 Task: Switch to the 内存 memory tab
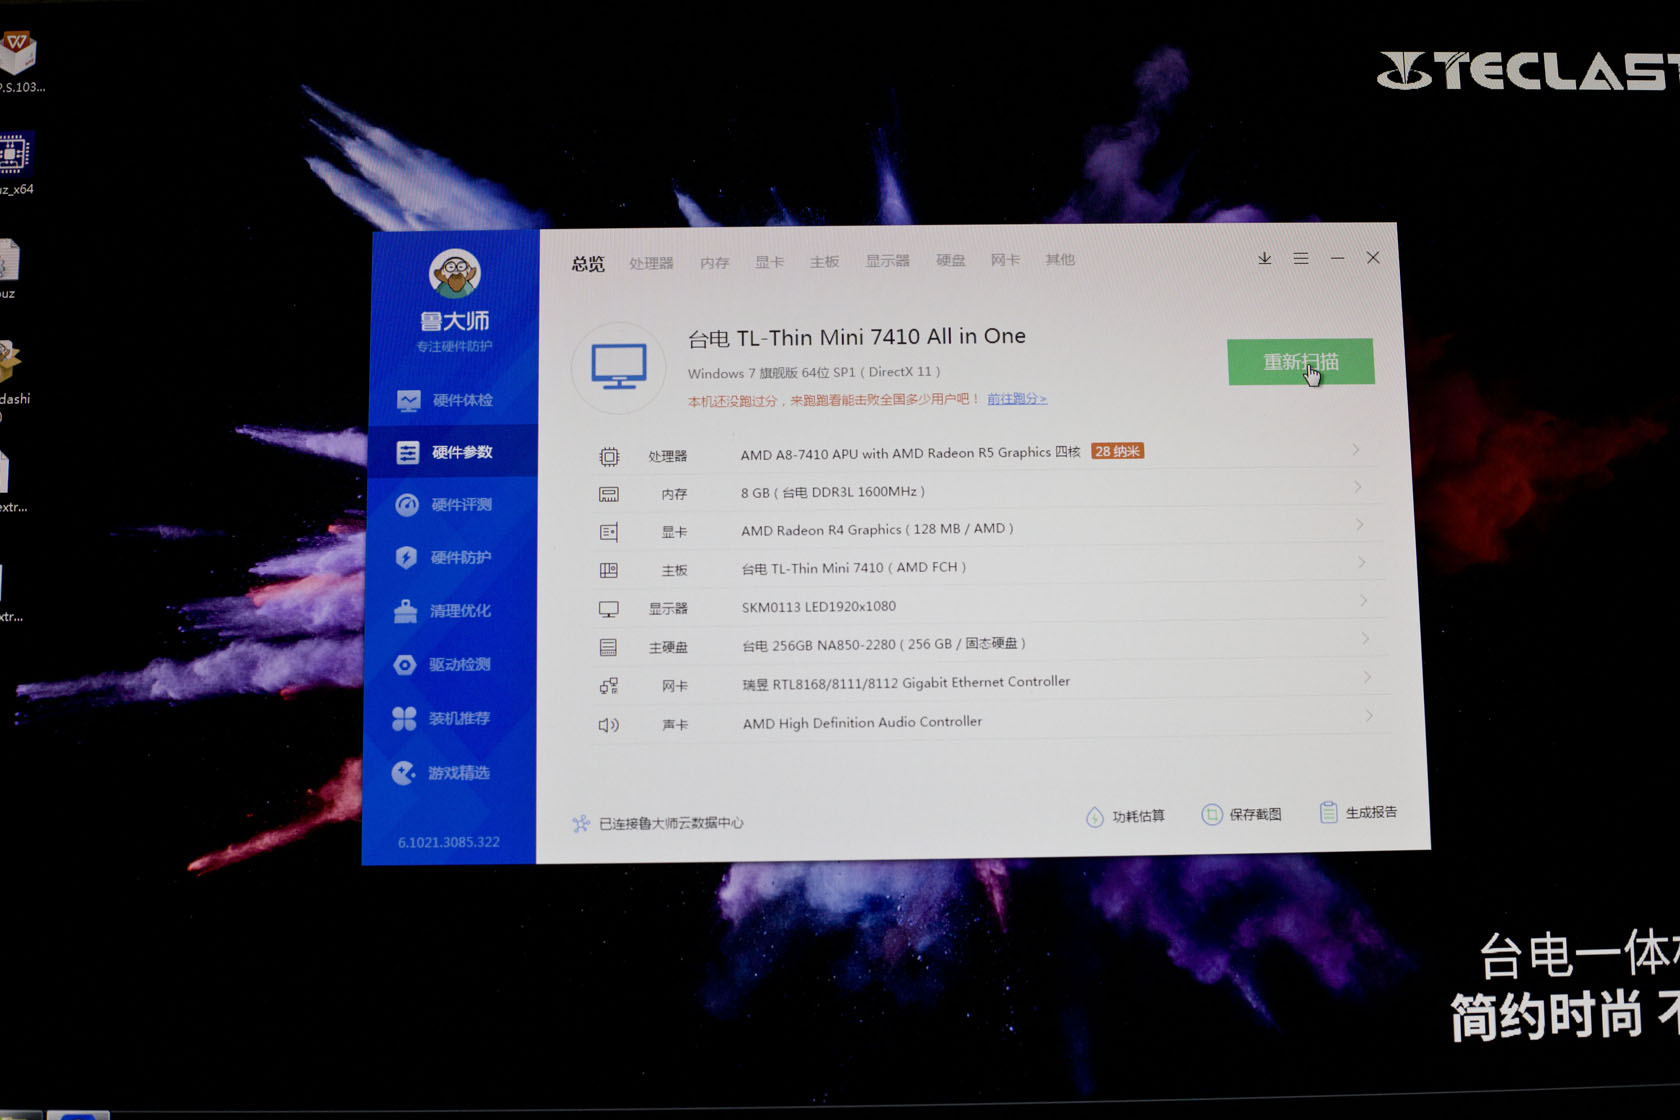click(x=714, y=262)
